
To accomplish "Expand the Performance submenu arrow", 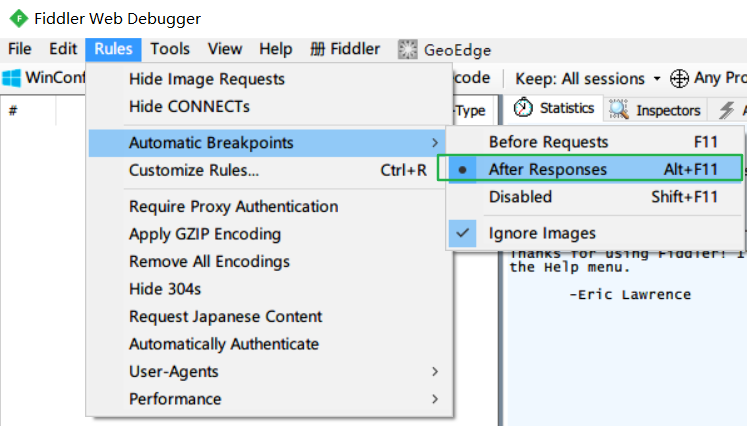I will pyautogui.click(x=434, y=399).
